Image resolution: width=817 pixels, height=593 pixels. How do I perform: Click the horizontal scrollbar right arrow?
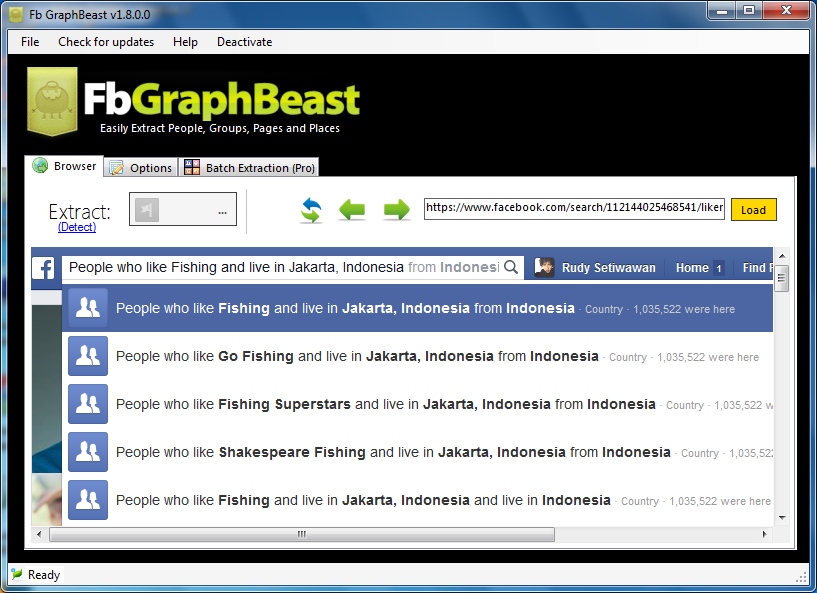pos(764,534)
